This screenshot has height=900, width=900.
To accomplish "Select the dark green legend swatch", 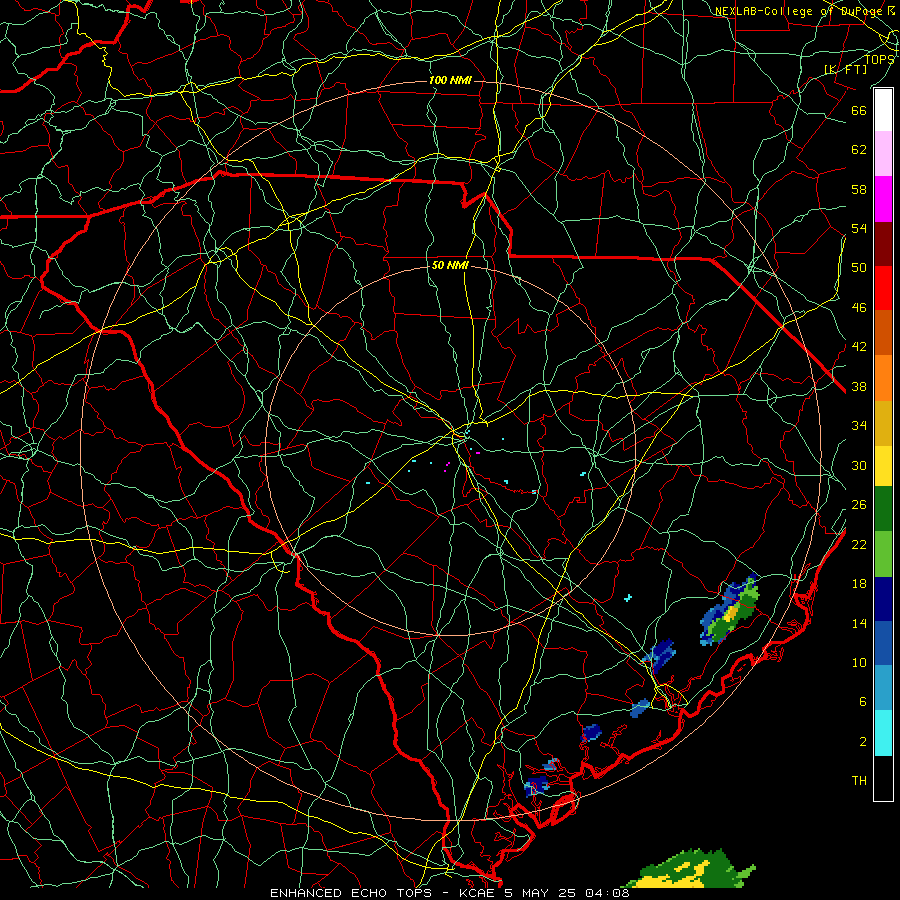I will (x=883, y=509).
